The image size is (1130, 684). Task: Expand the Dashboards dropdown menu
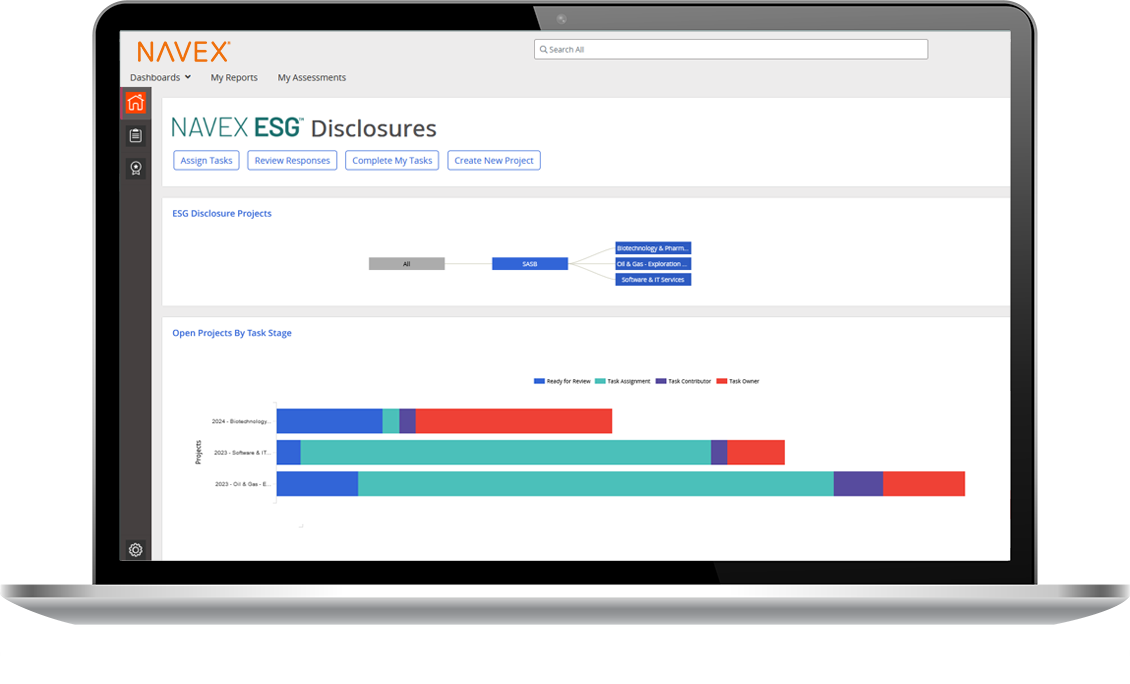pyautogui.click(x=160, y=77)
